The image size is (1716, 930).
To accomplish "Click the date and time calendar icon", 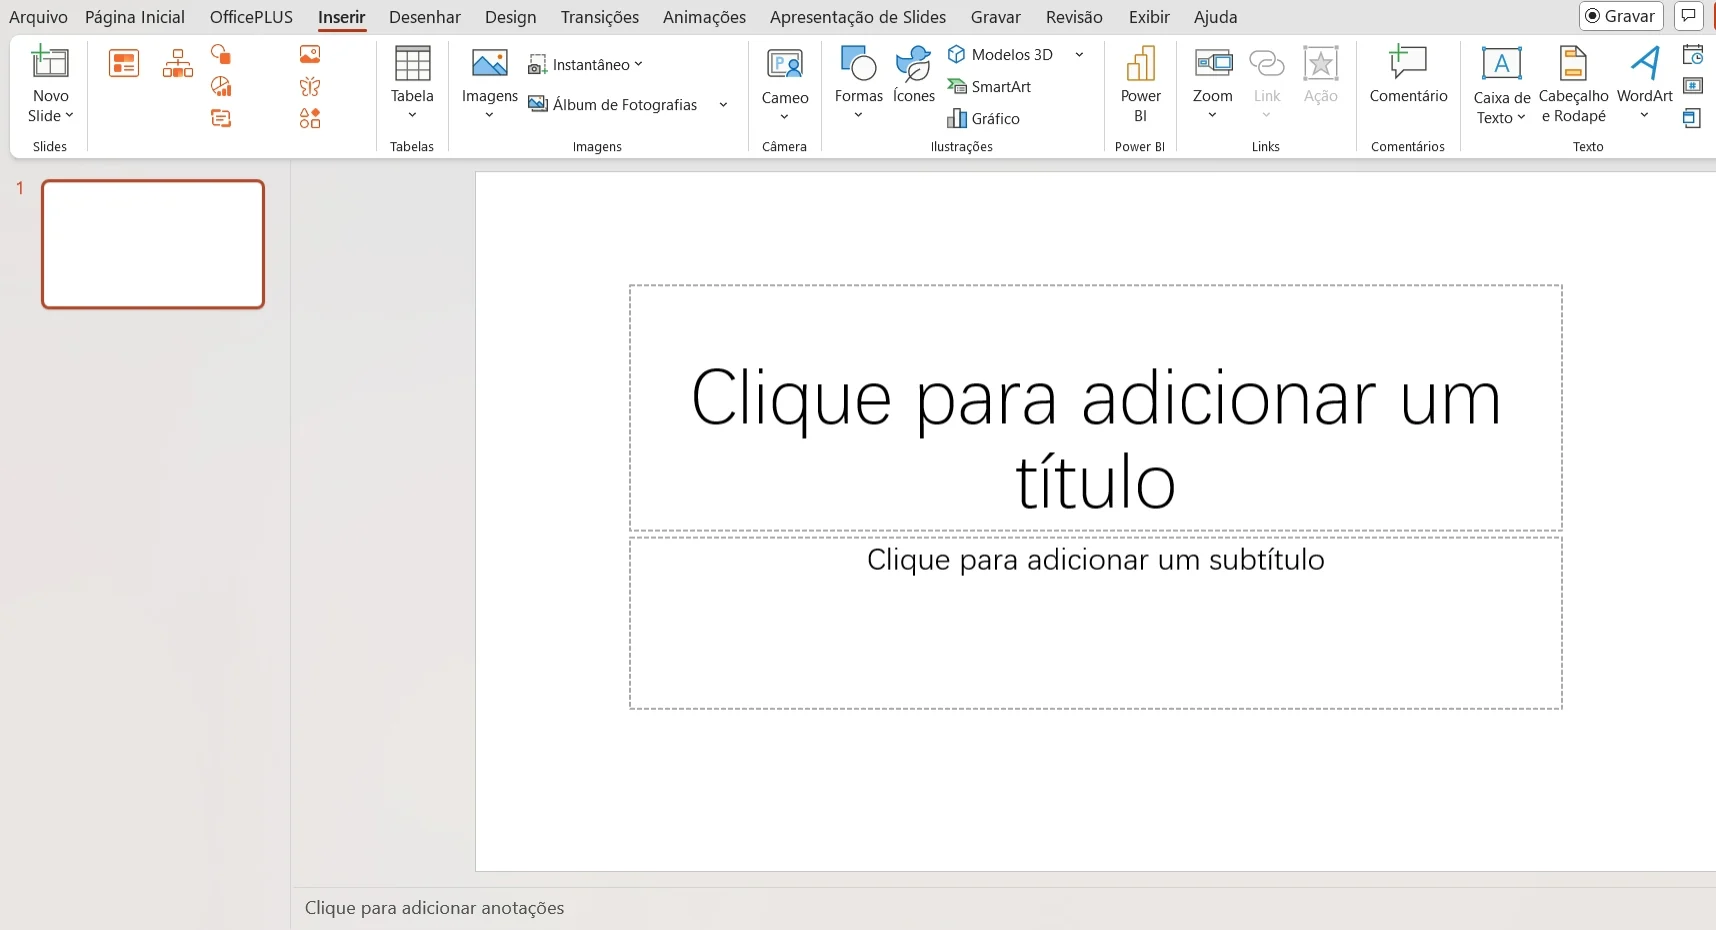I will tap(1693, 54).
